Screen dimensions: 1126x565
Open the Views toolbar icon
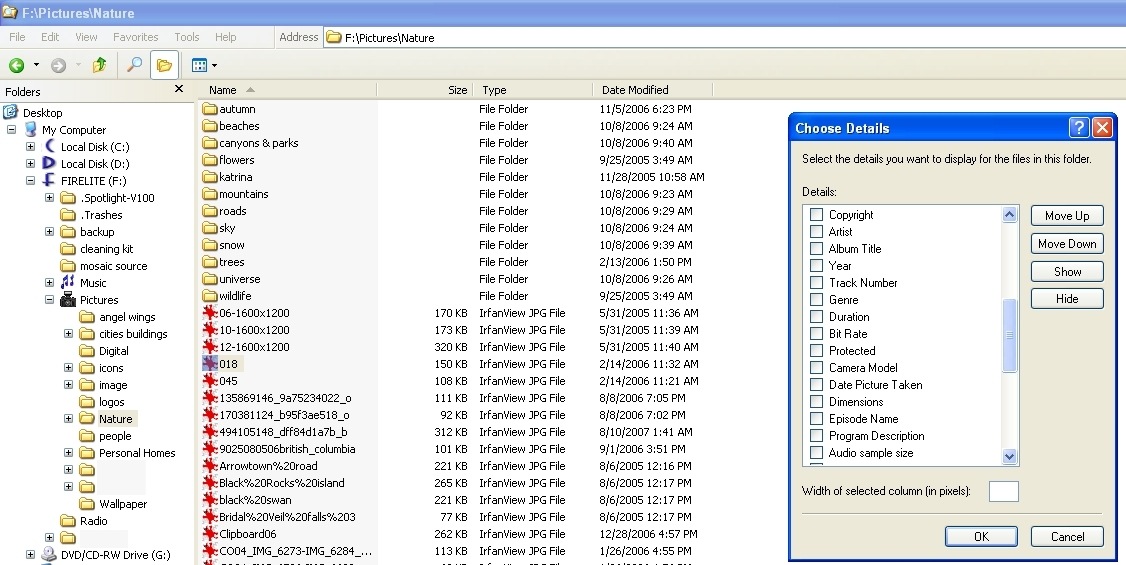(x=200, y=65)
